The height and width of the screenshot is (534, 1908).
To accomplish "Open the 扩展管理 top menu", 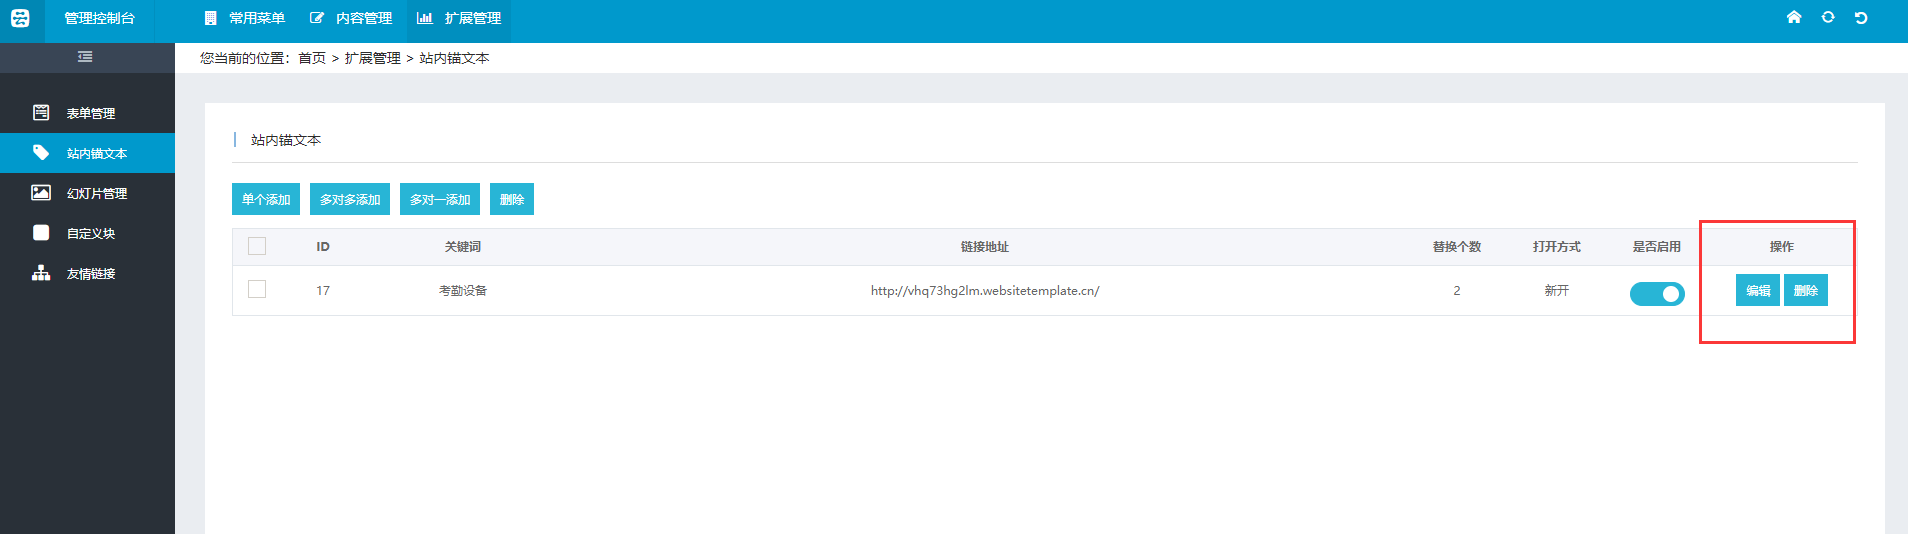I will (459, 18).
